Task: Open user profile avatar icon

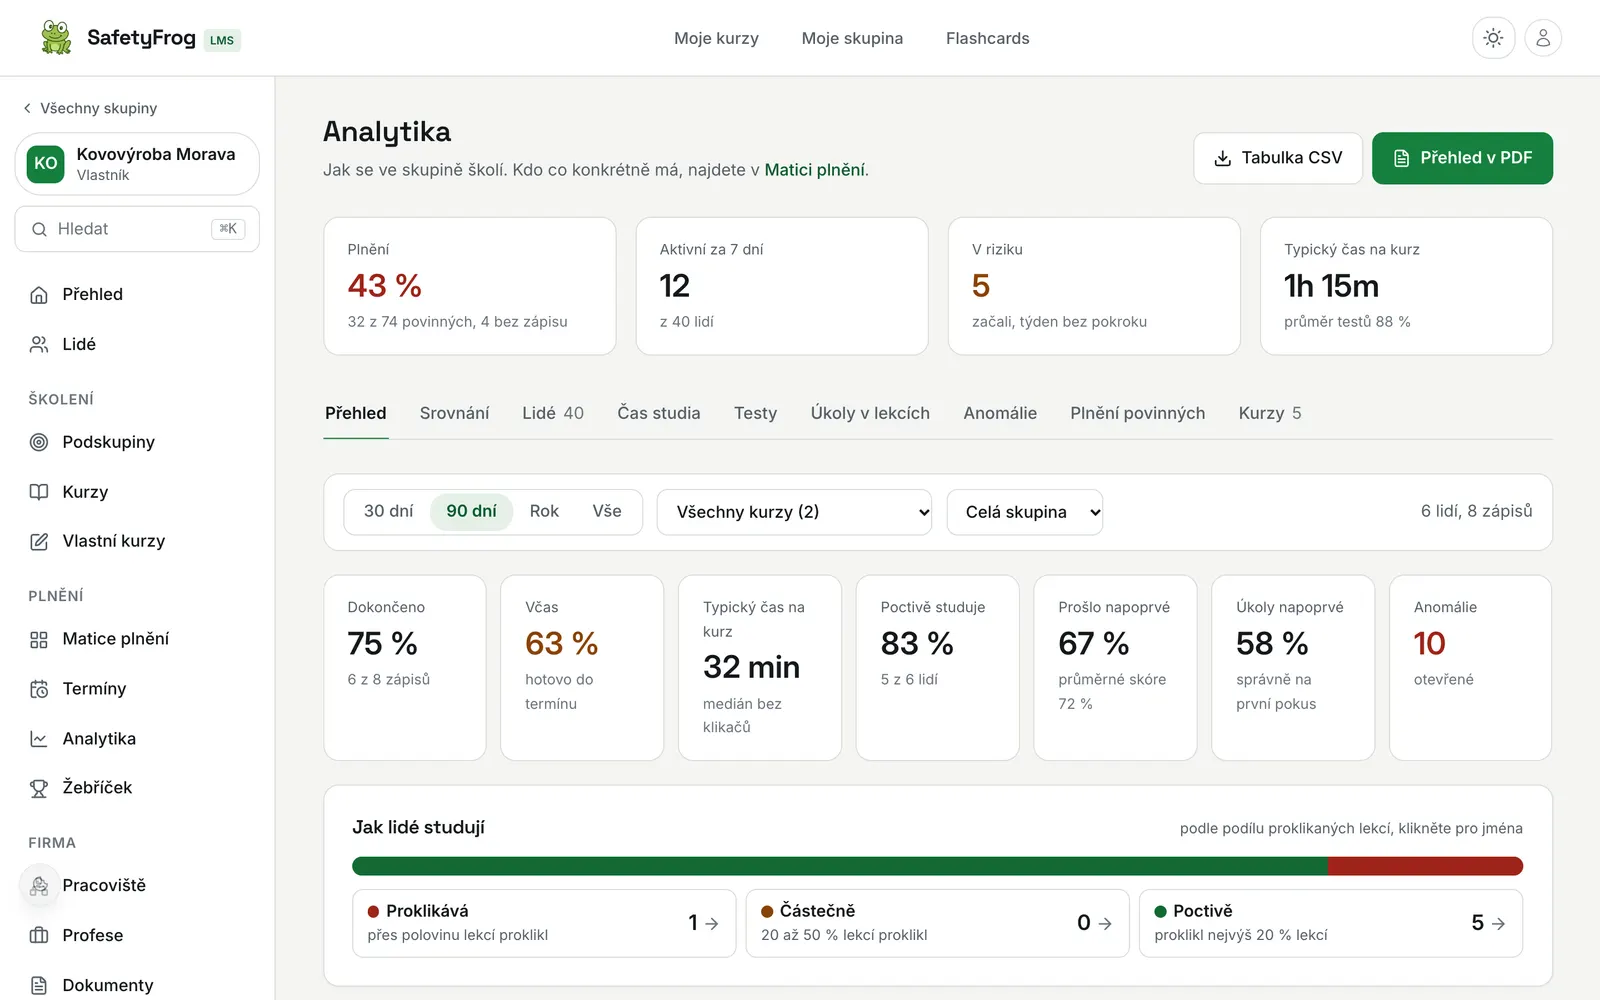Action: click(x=1543, y=38)
